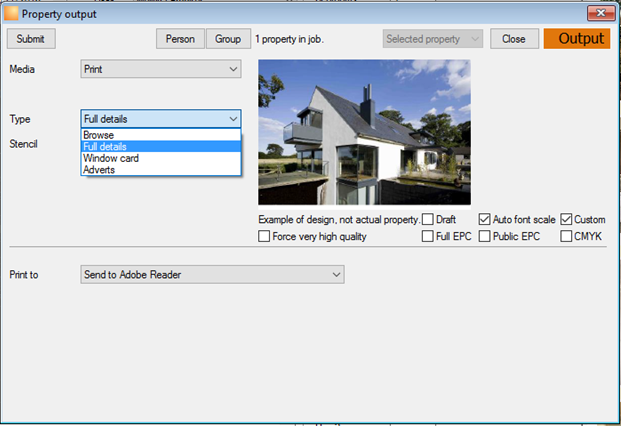Enable the Draft checkbox
The height and width of the screenshot is (426, 624).
click(427, 219)
